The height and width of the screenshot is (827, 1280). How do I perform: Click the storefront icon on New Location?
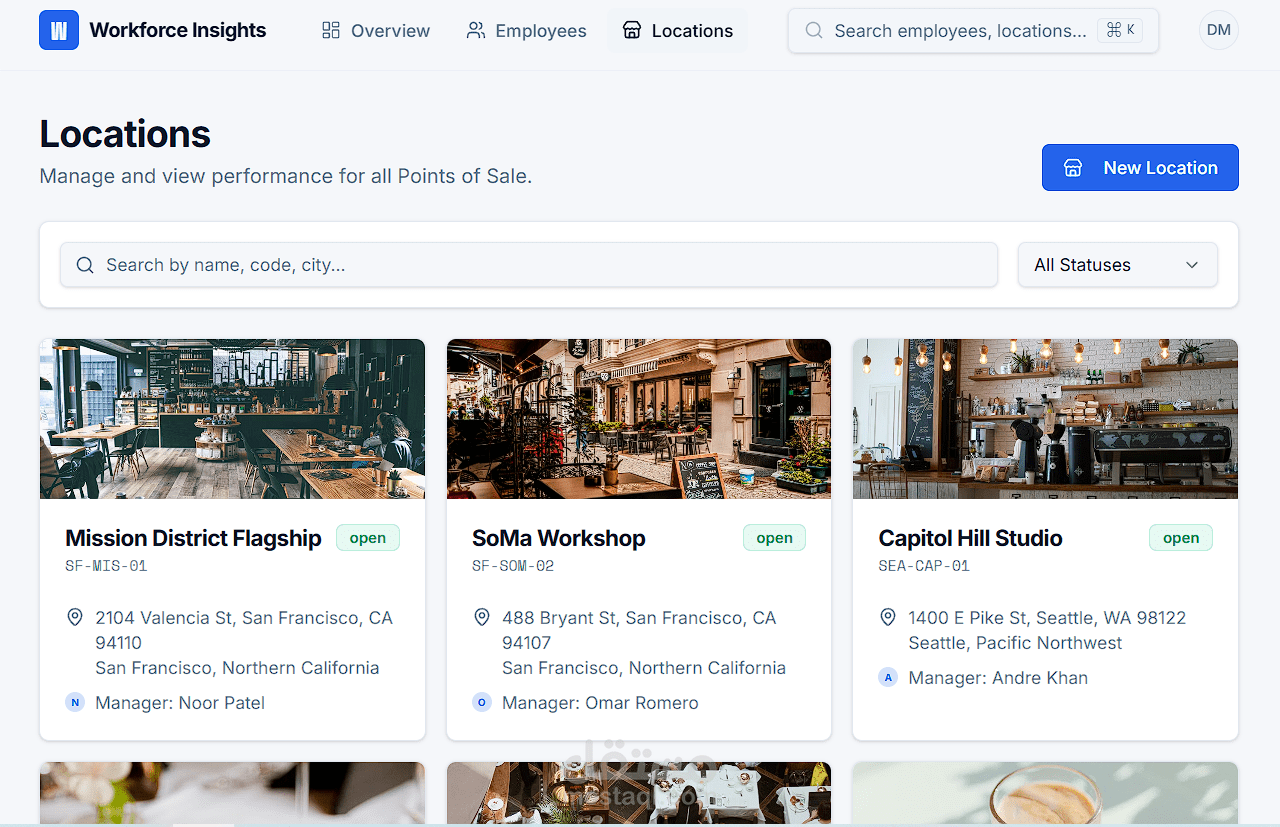(1073, 168)
